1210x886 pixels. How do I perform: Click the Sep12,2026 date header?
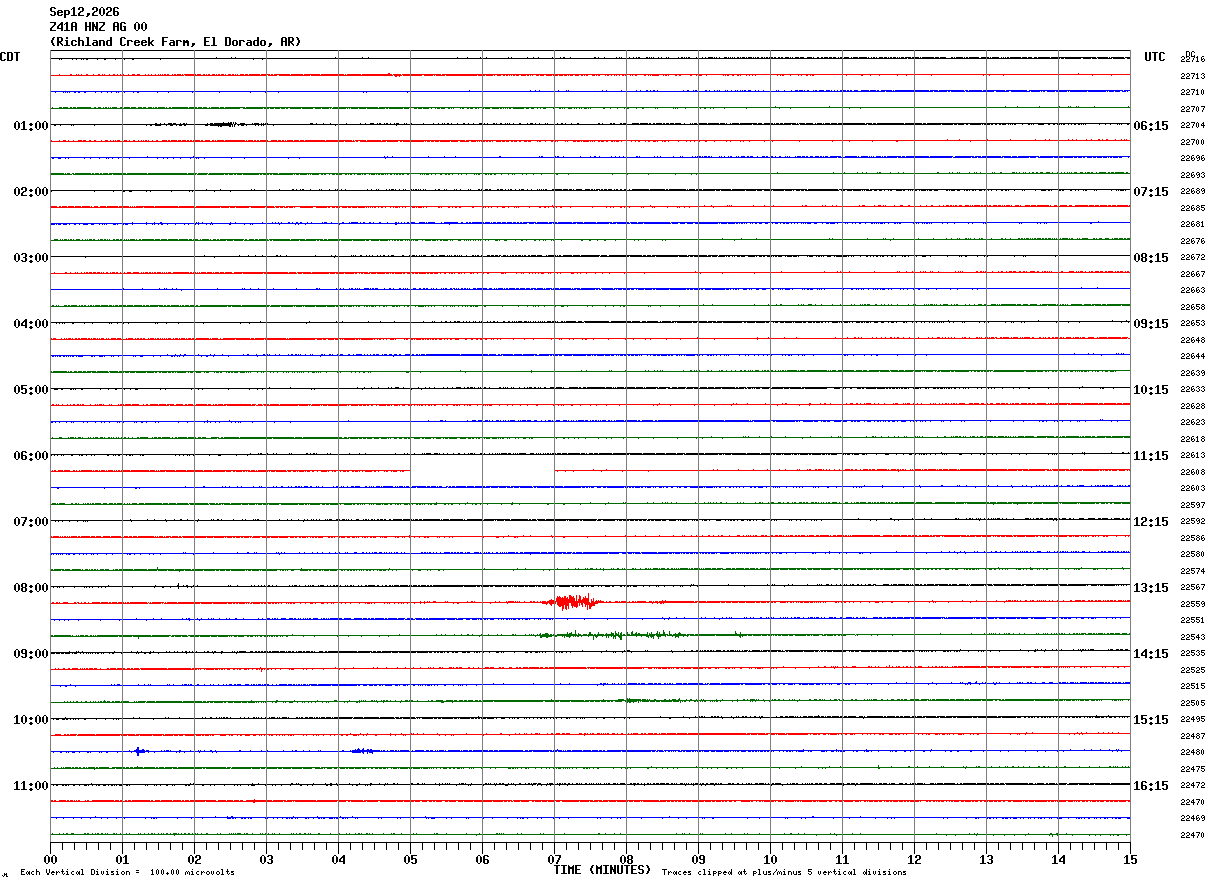(84, 12)
